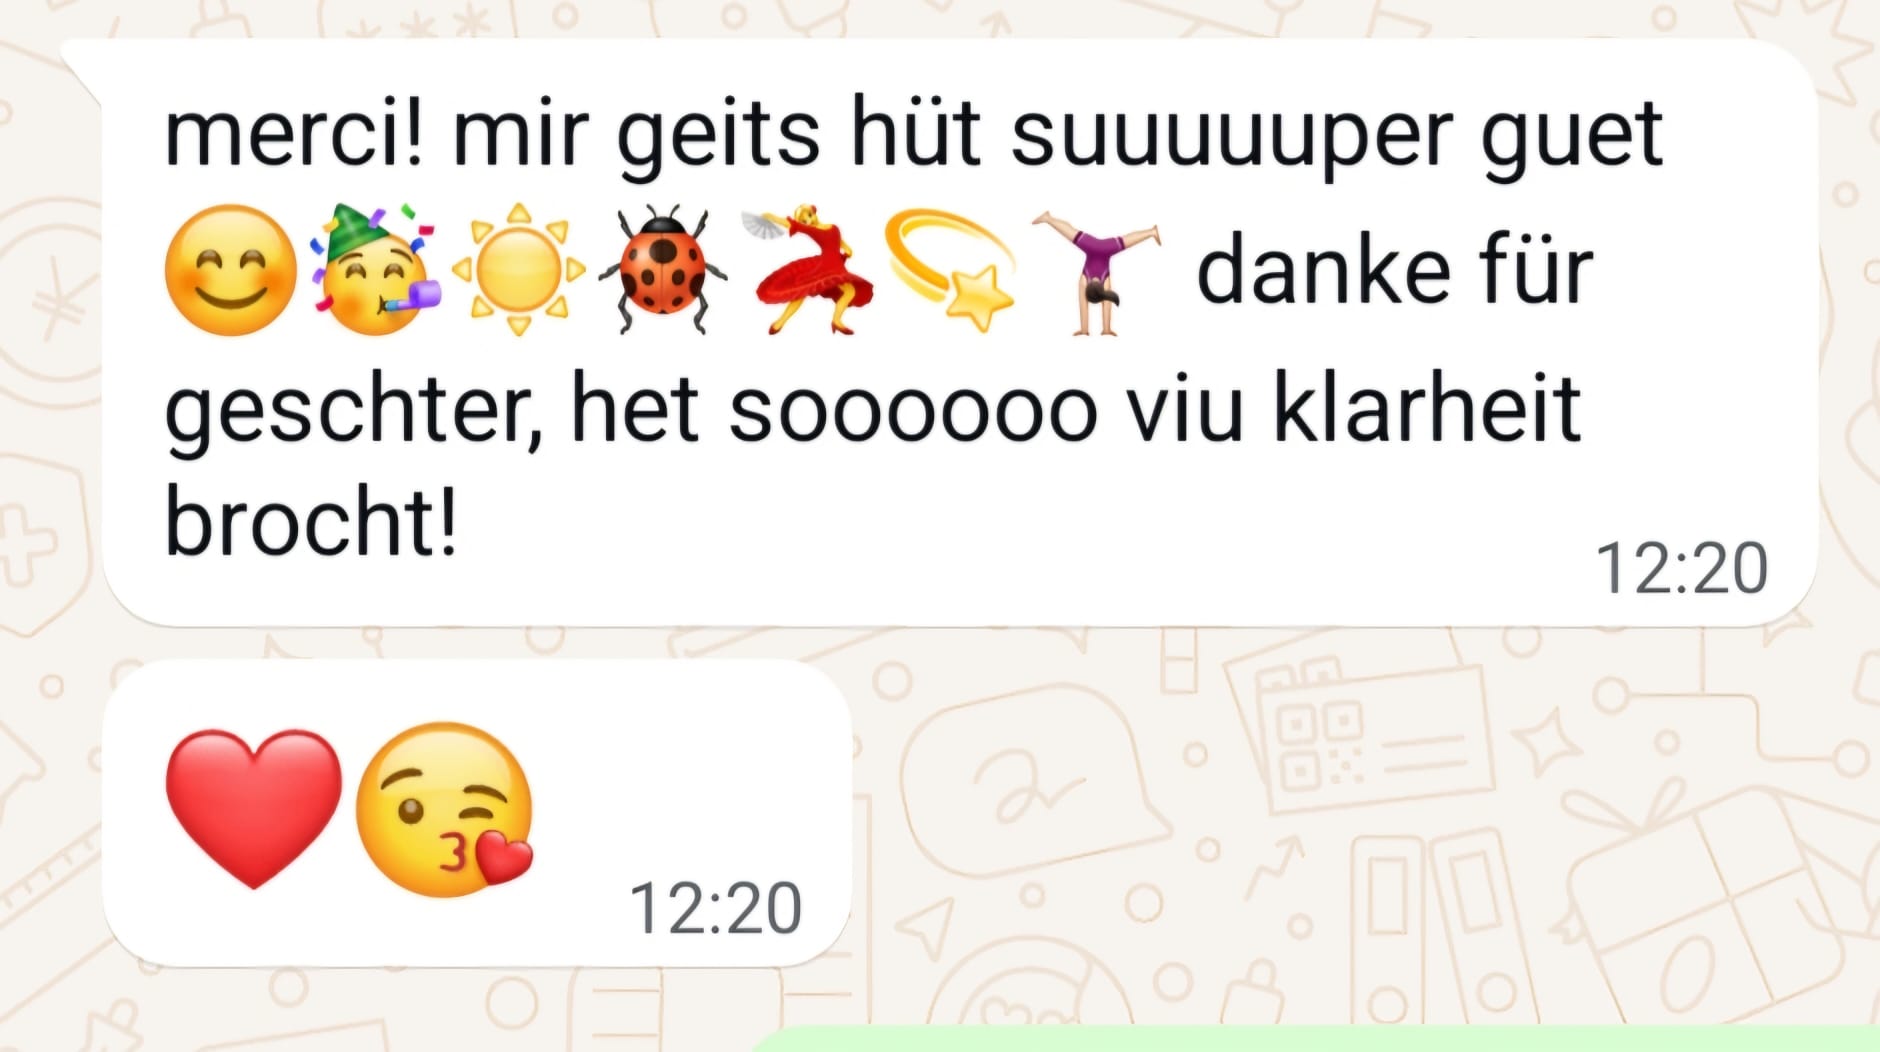1880x1052 pixels.
Task: Click the dizzy star emoji
Action: [950, 270]
